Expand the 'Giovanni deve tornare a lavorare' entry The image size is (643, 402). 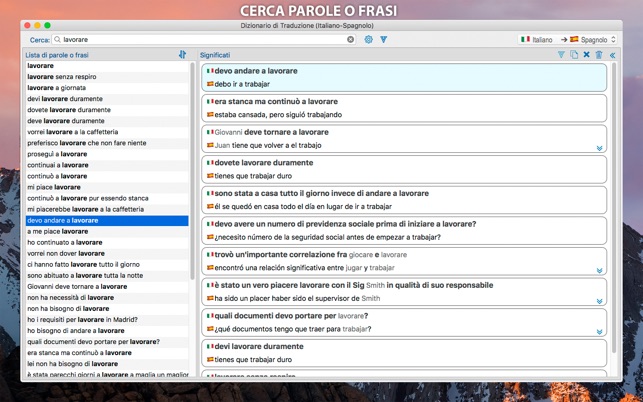(600, 148)
